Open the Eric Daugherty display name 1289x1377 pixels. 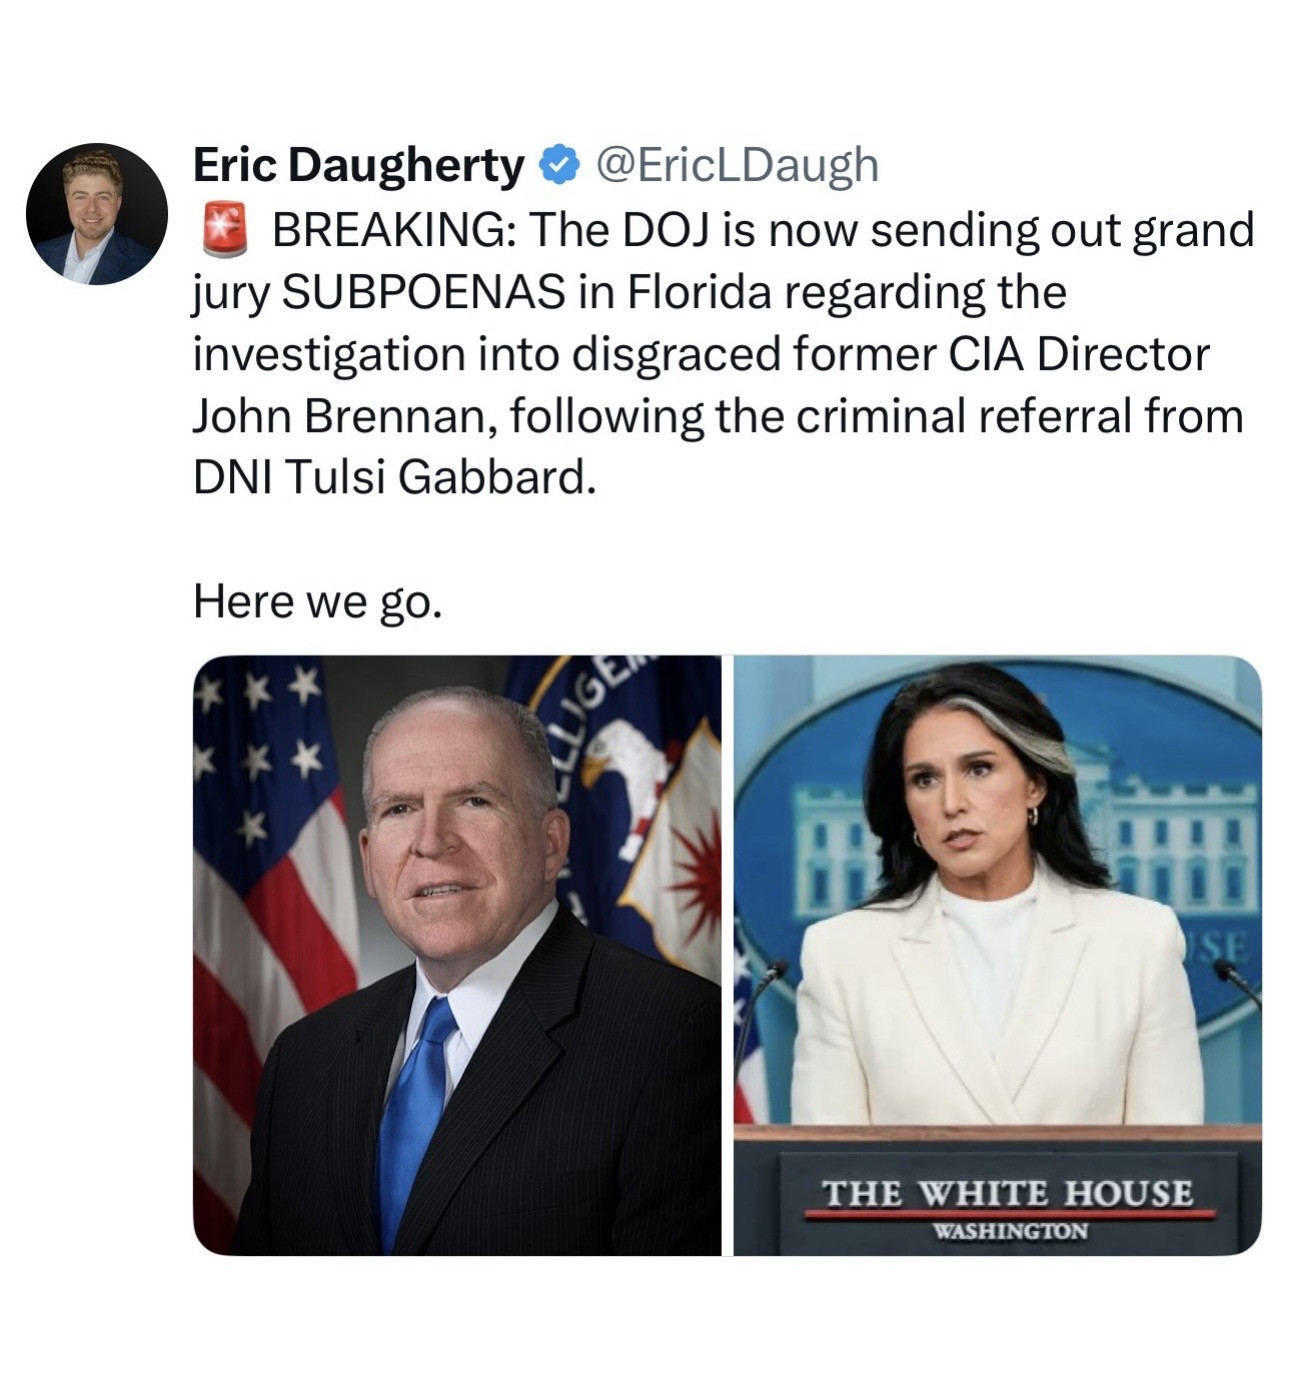357,166
